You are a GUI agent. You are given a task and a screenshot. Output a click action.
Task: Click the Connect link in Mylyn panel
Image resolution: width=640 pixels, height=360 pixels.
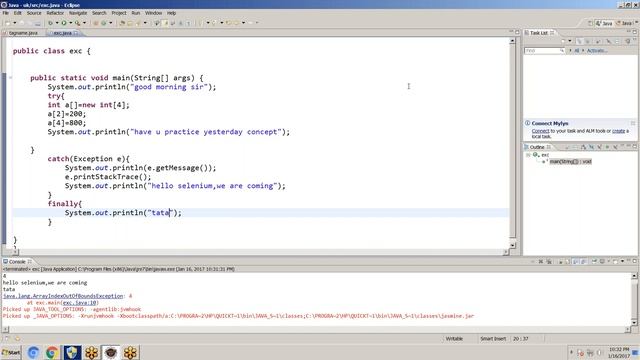(x=540, y=131)
